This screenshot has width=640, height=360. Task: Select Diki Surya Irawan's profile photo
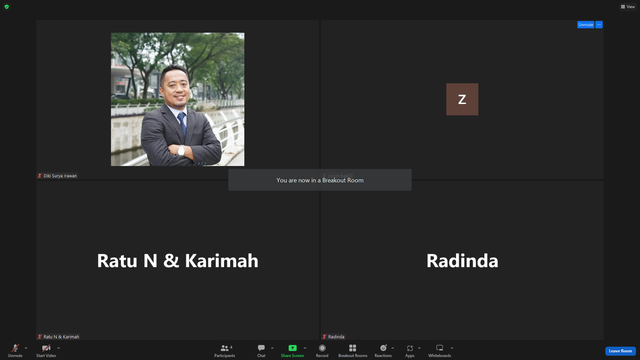click(x=178, y=99)
